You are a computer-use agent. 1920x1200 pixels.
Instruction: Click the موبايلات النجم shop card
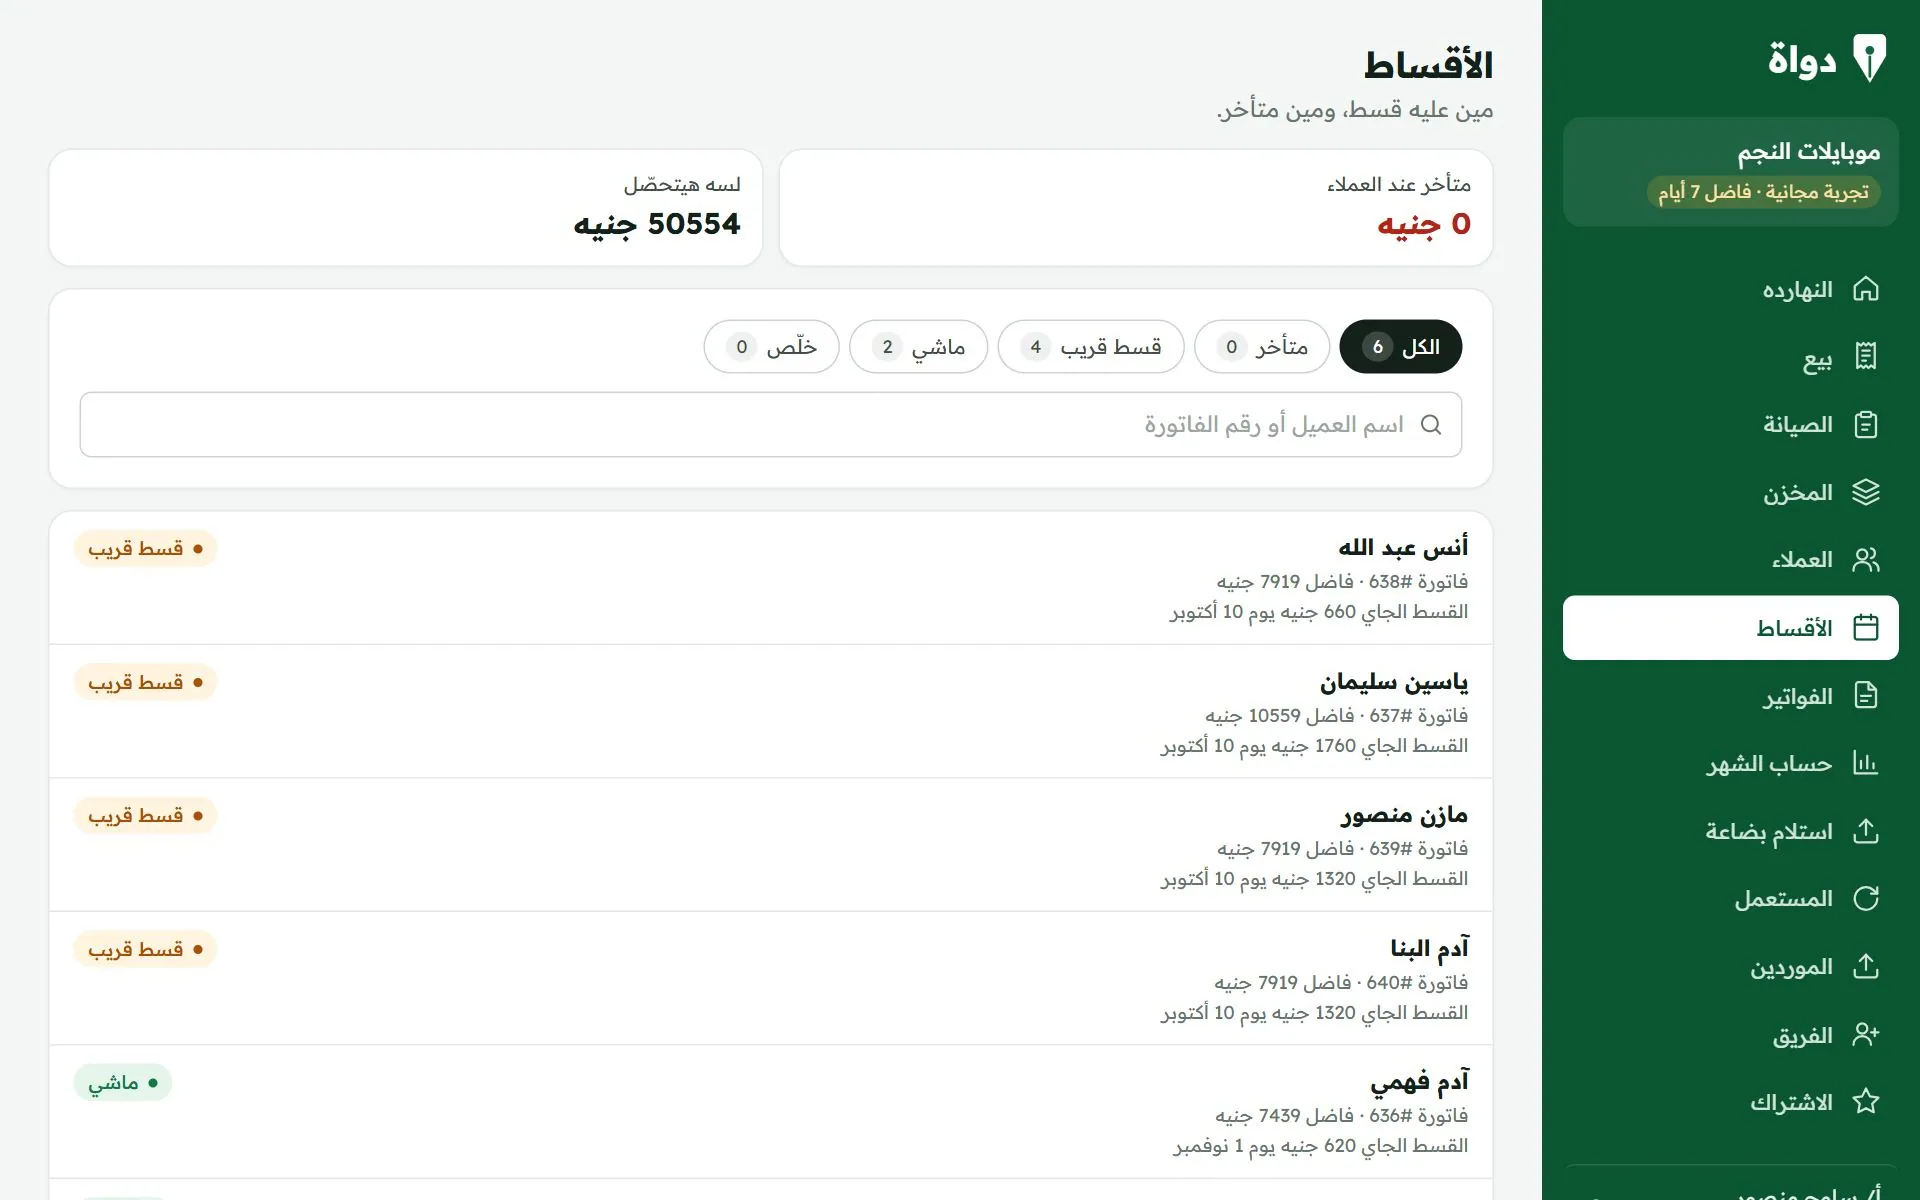[1730, 172]
